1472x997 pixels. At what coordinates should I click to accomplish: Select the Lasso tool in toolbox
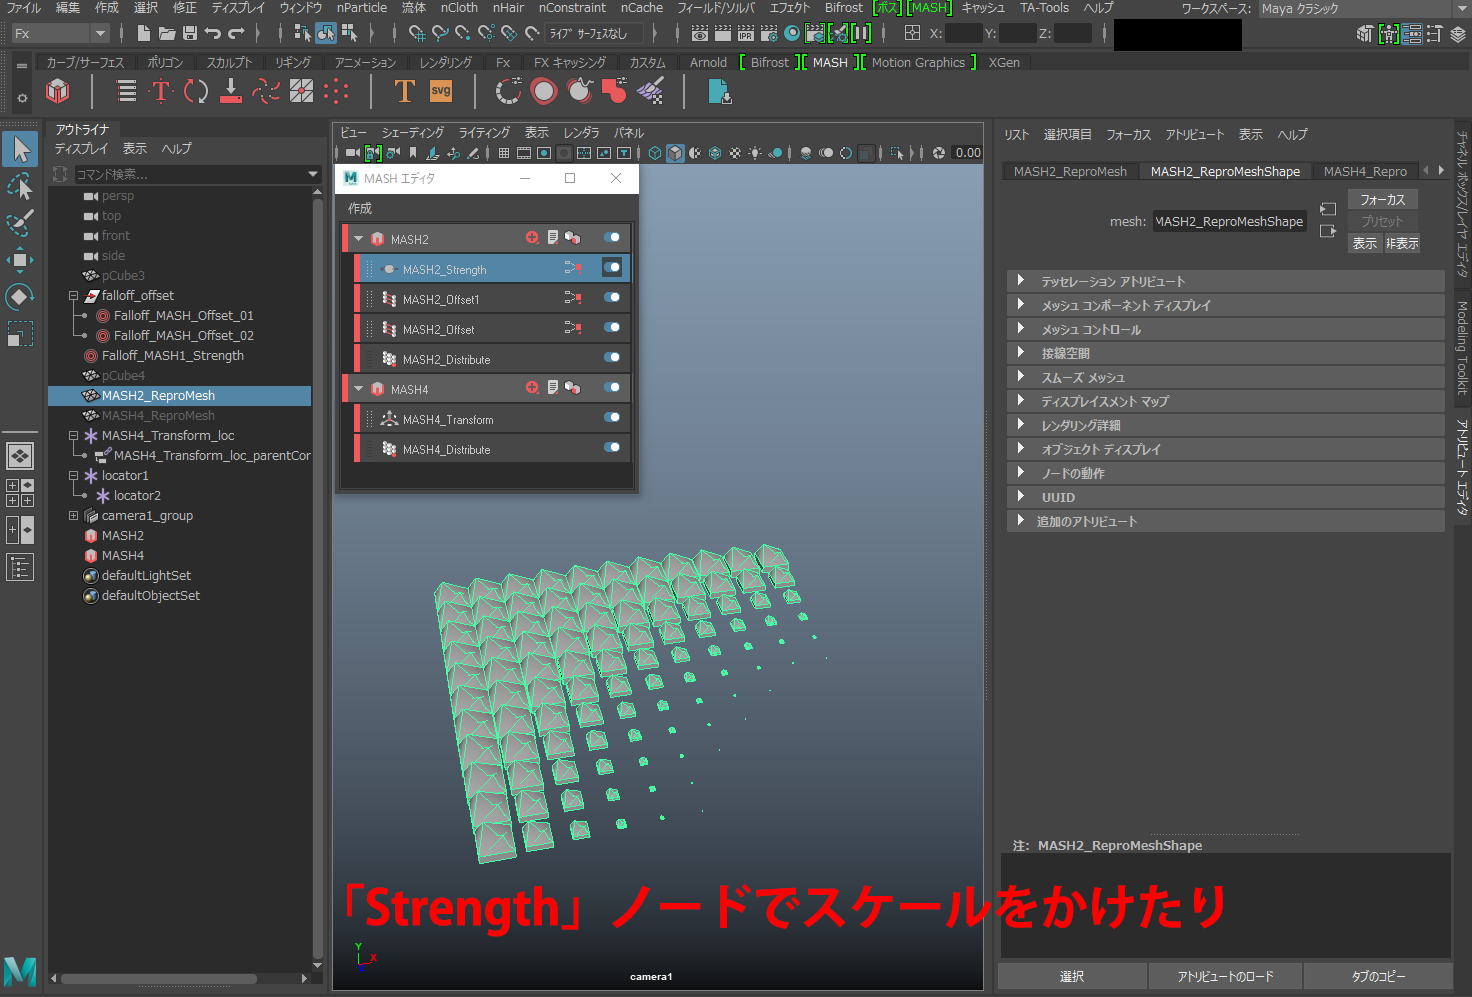[x=20, y=187]
